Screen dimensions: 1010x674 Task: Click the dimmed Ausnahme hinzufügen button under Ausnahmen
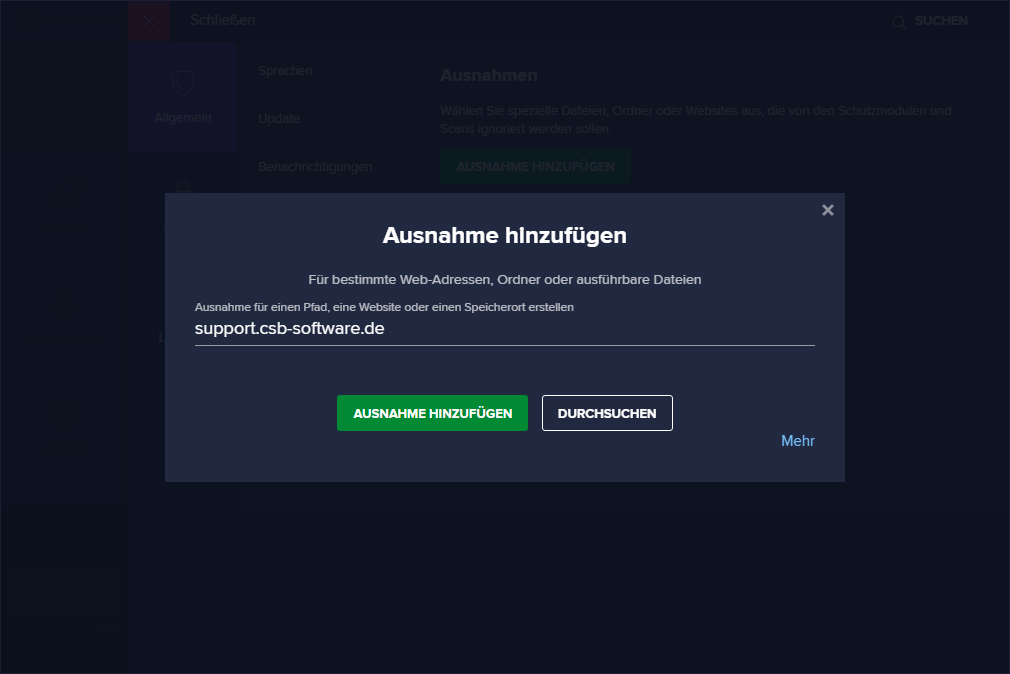click(x=535, y=167)
